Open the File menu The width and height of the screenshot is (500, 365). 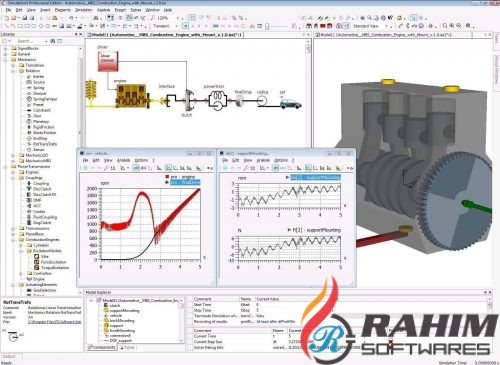click(x=8, y=10)
